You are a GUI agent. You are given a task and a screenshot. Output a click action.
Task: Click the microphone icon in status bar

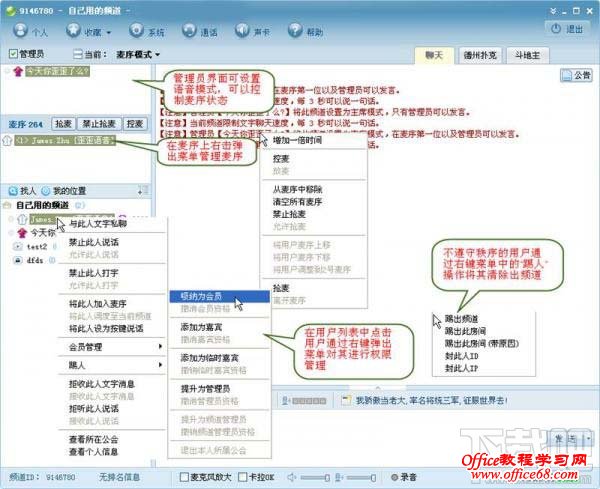(x=339, y=477)
